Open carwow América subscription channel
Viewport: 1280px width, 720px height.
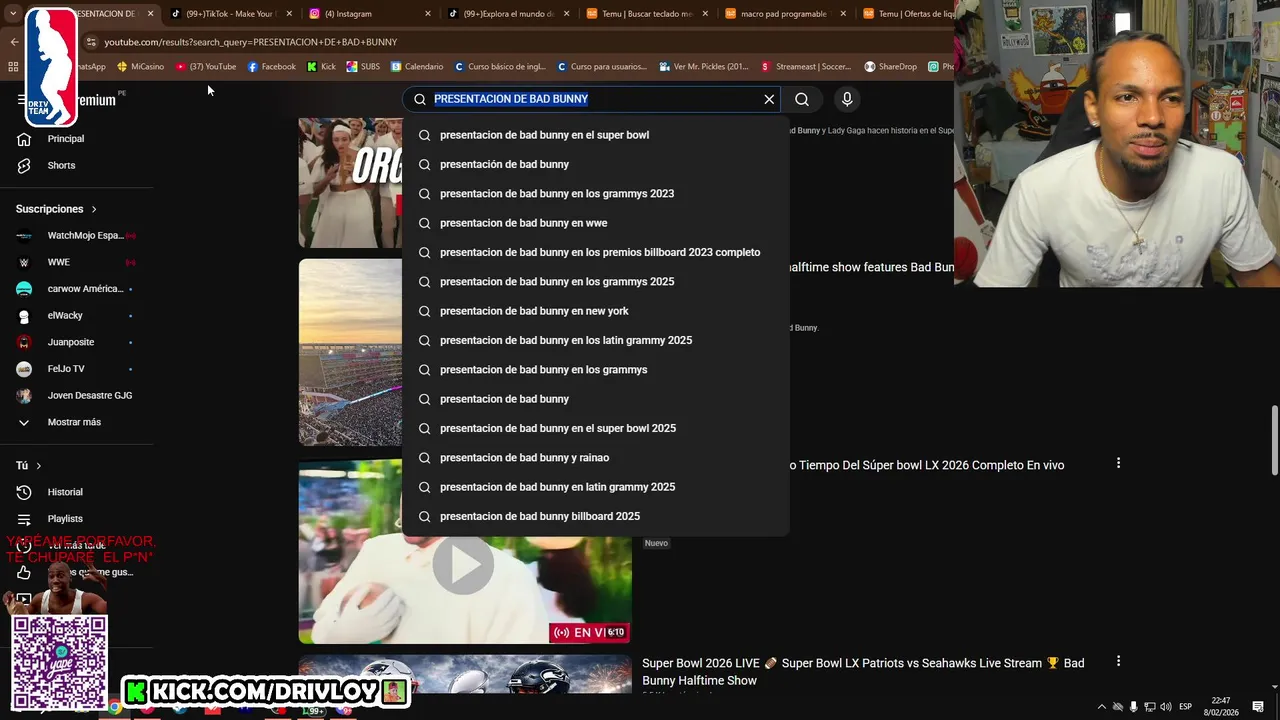[76, 289]
